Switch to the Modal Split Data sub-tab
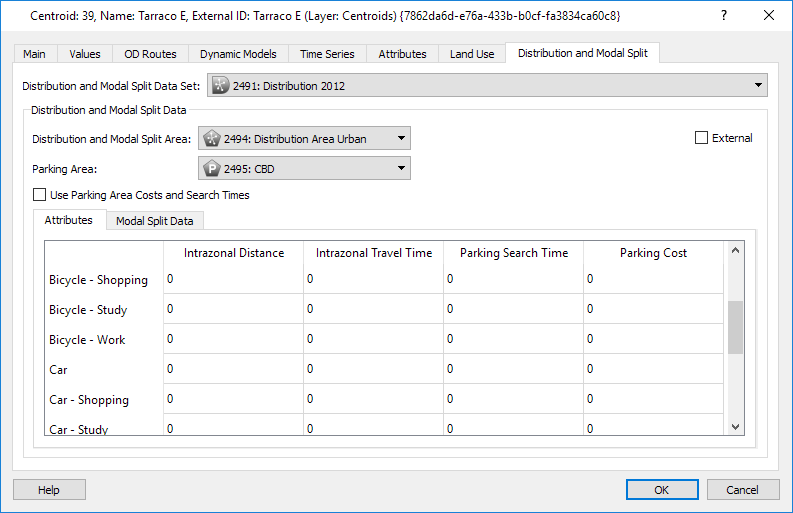Viewport: 793px width, 513px height. coord(155,221)
